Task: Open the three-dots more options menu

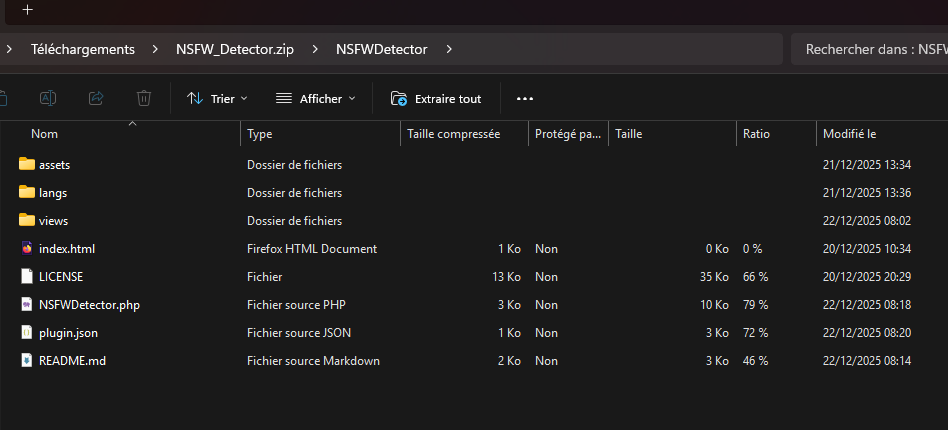Action: 525,99
